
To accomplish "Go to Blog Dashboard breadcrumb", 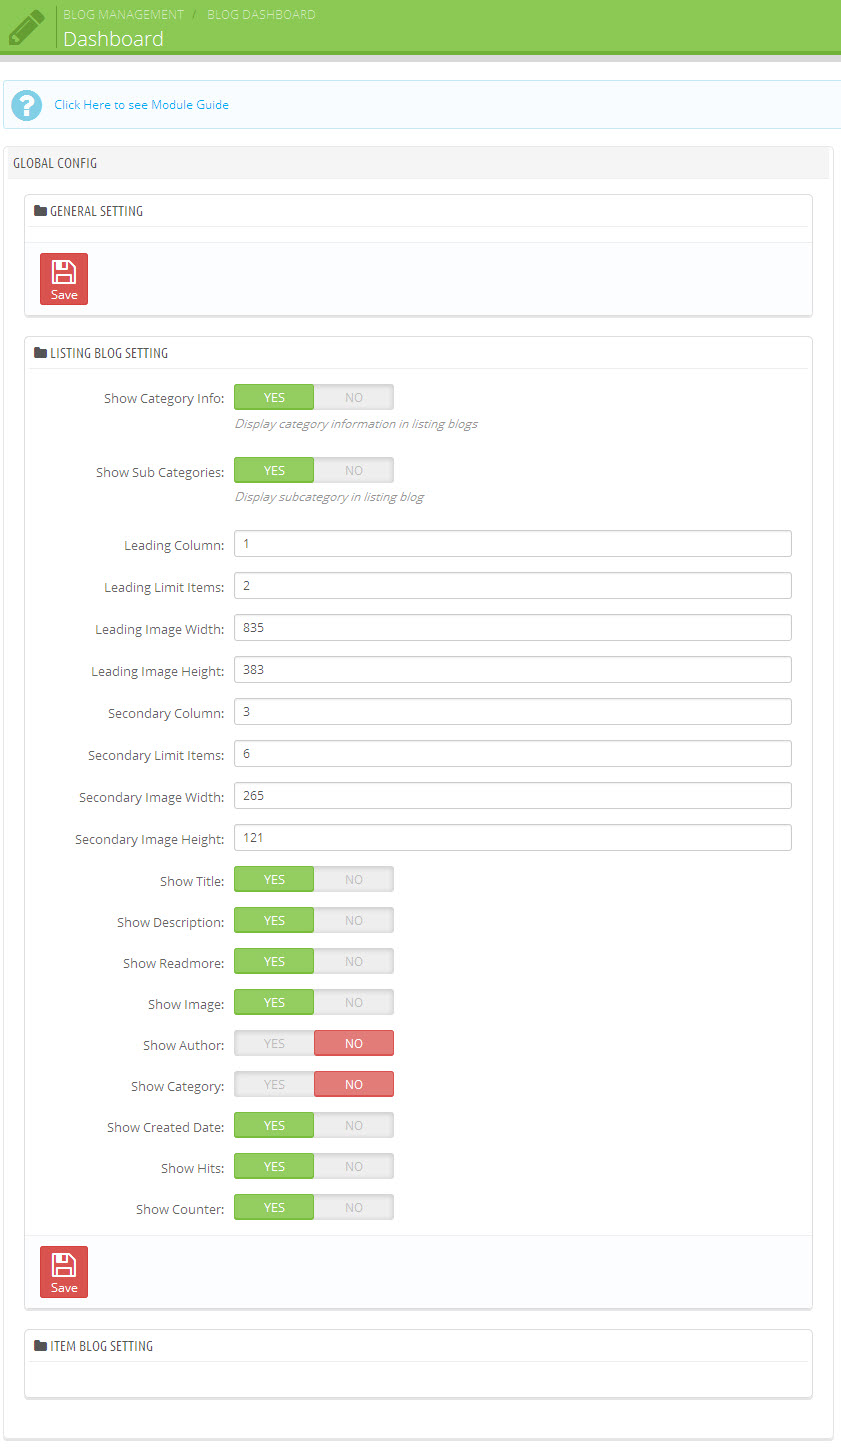I will coord(261,15).
